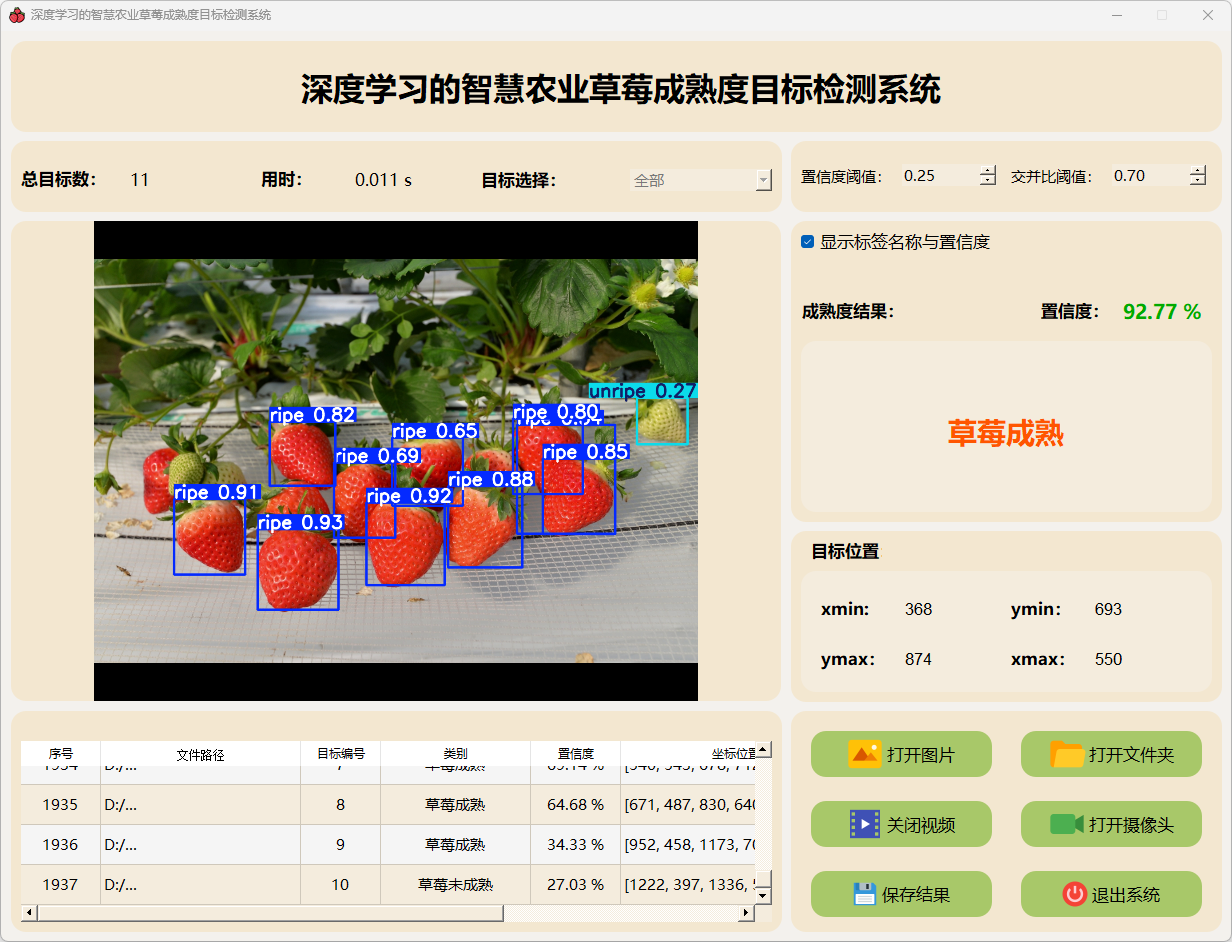The height and width of the screenshot is (942, 1232).
Task: Click the 类别 column header
Action: point(456,754)
